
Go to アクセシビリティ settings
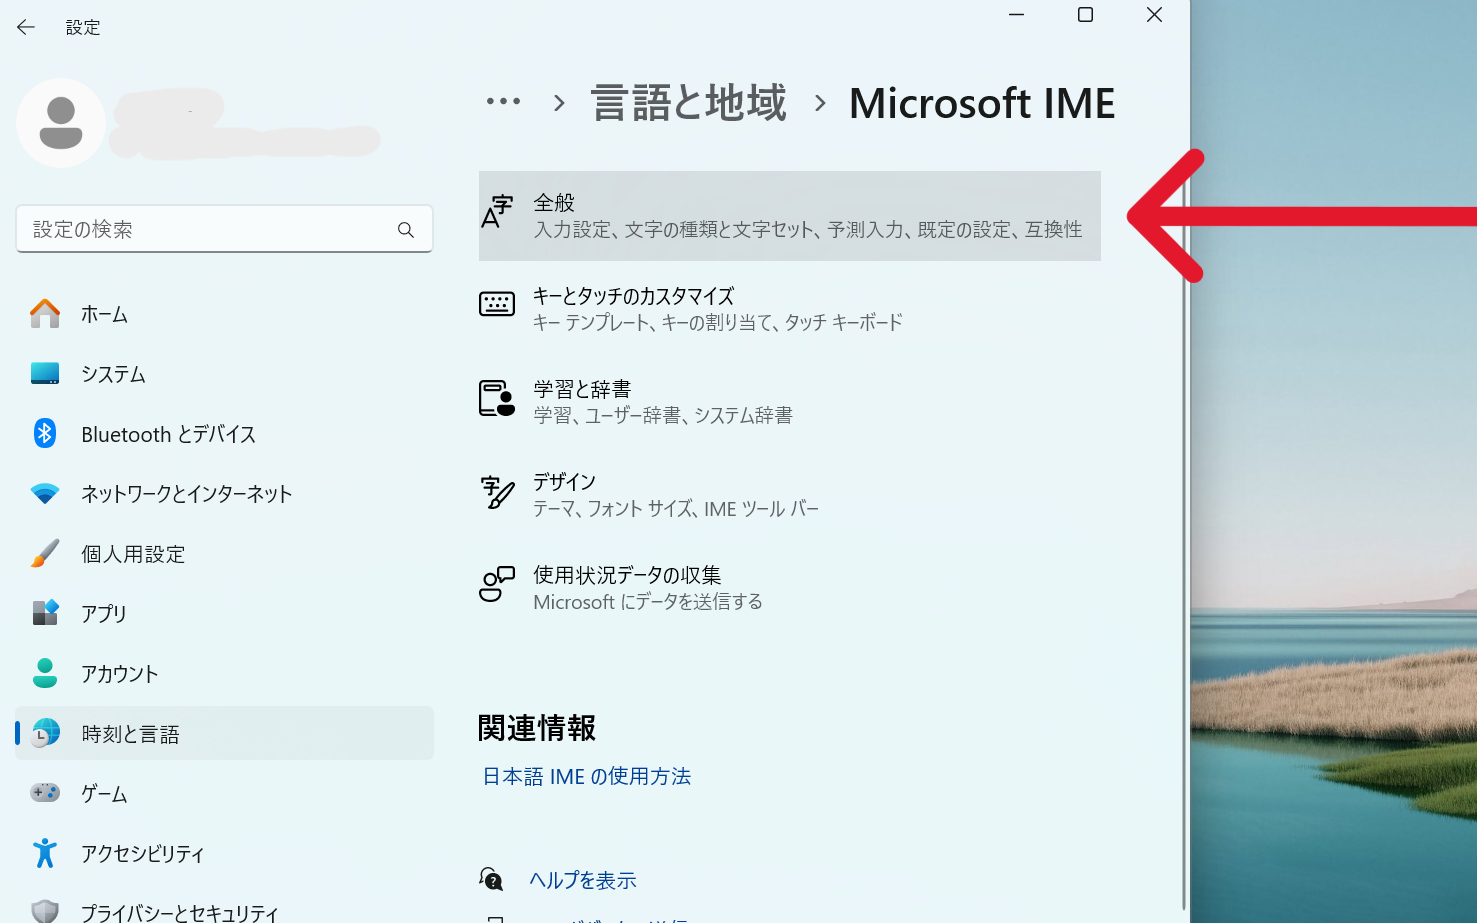point(224,853)
